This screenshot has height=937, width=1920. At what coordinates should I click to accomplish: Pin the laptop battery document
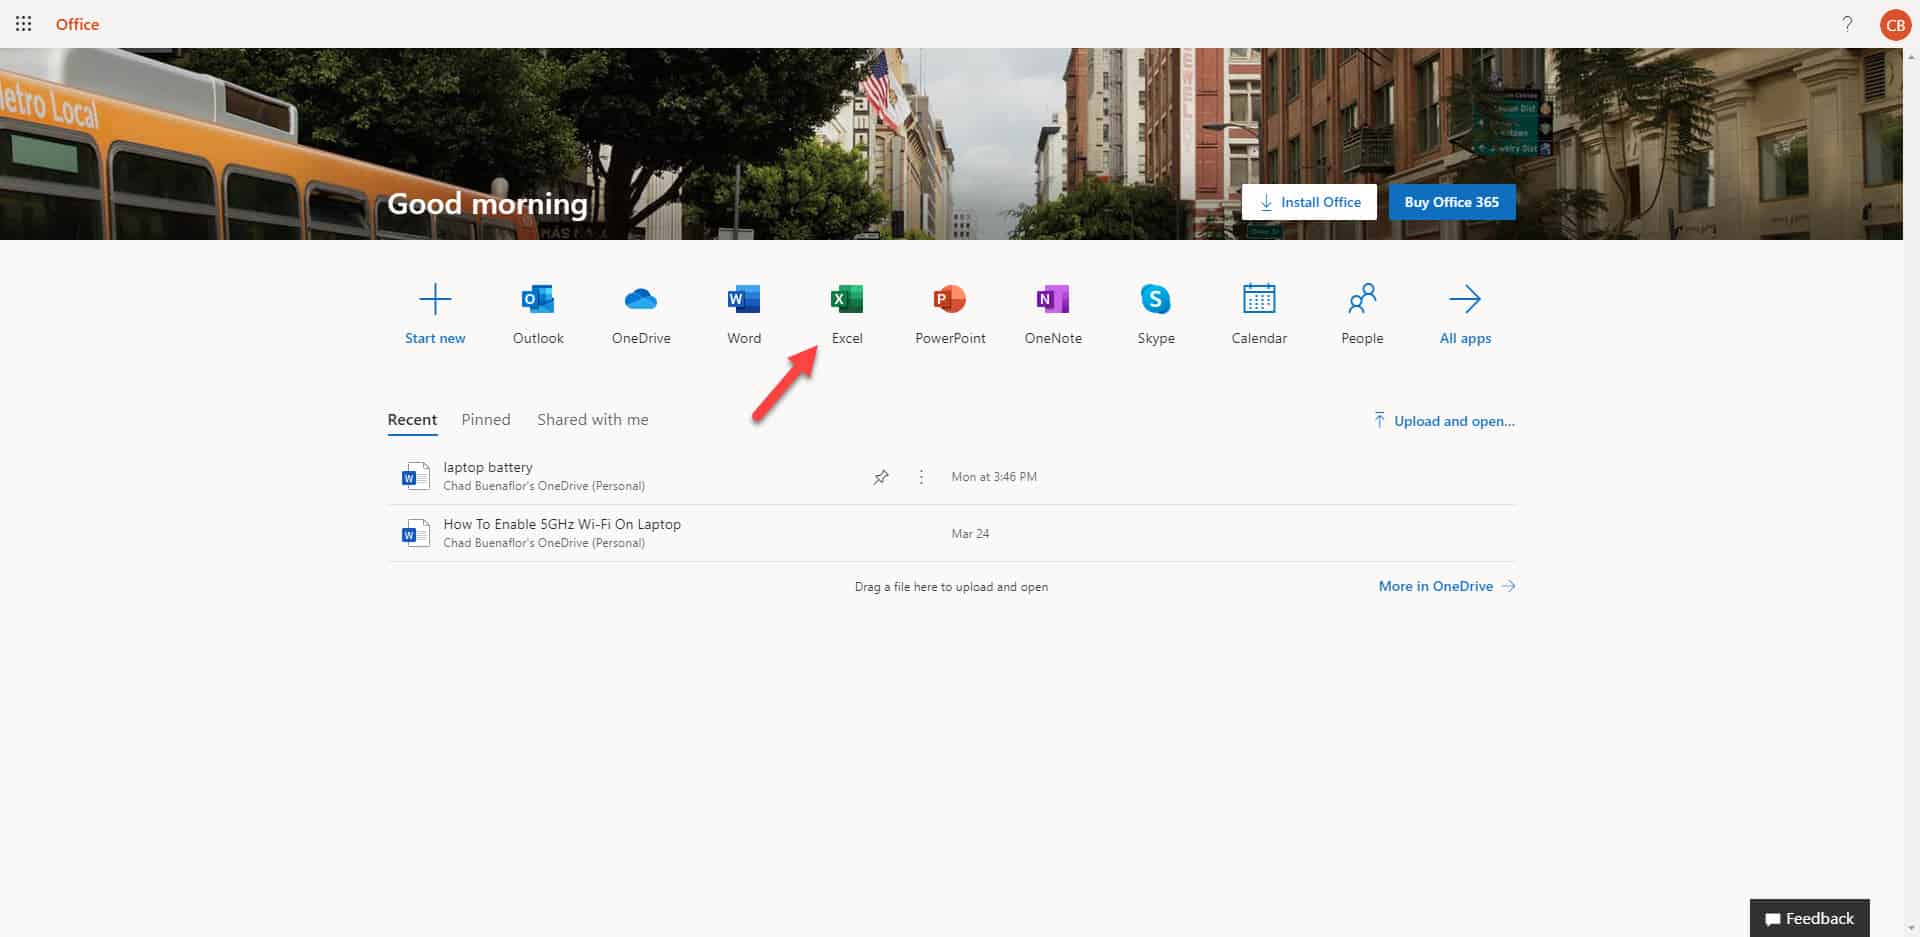tap(881, 477)
